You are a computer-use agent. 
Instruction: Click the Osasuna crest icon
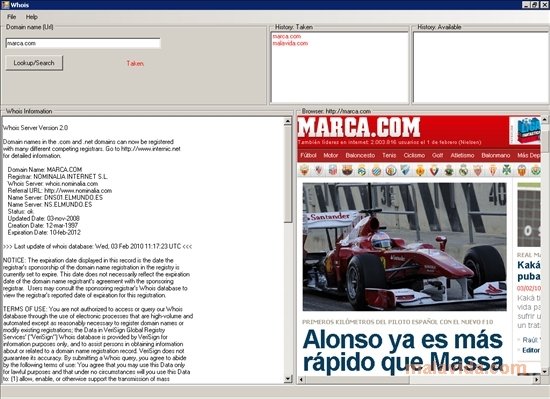(434, 171)
